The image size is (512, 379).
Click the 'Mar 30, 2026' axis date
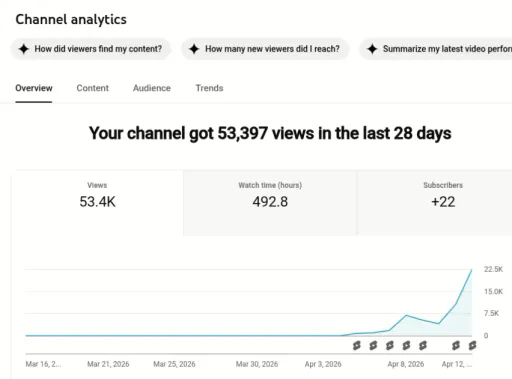257,364
